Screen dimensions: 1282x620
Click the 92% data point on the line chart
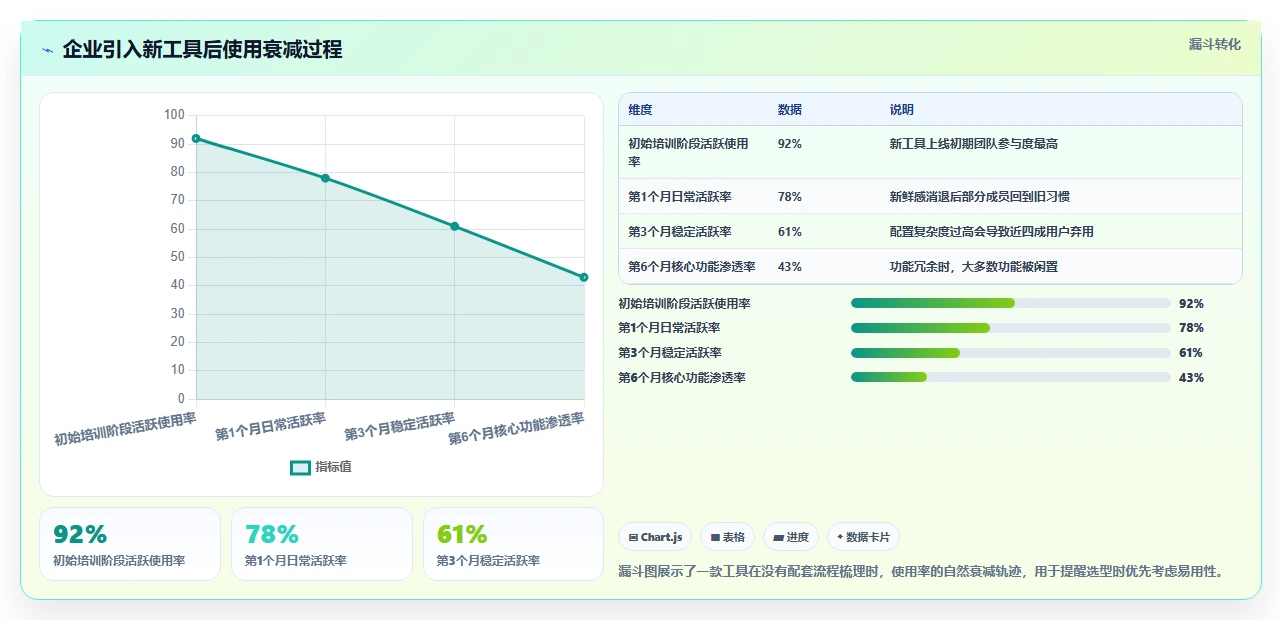tap(196, 138)
